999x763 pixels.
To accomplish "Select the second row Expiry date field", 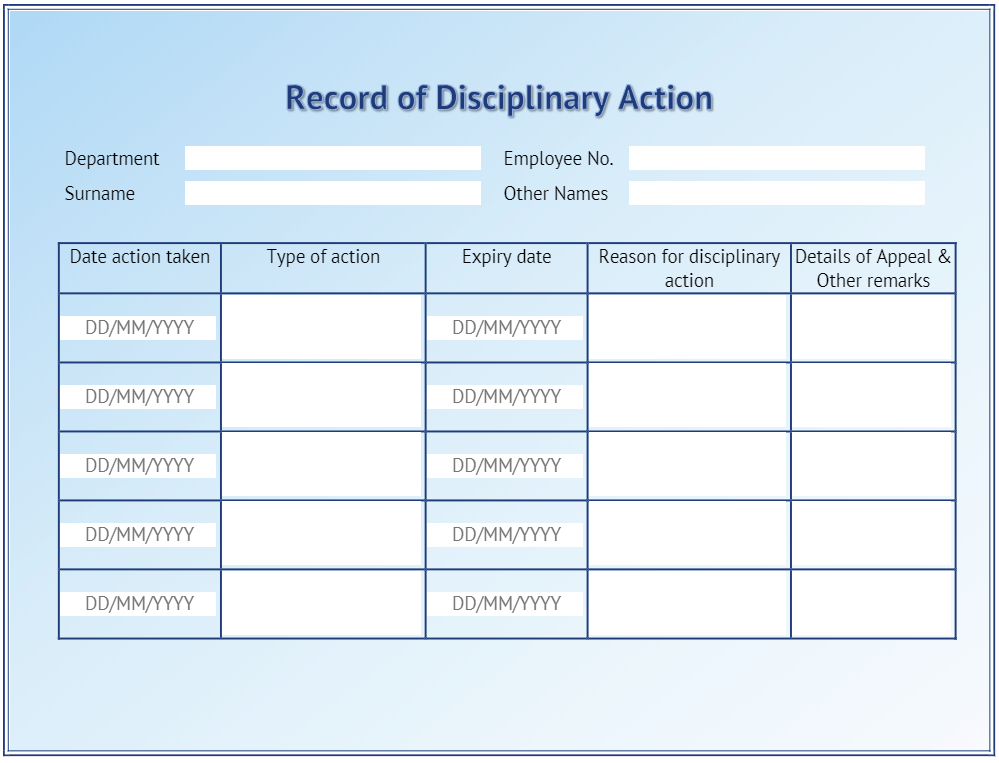I will tap(506, 395).
